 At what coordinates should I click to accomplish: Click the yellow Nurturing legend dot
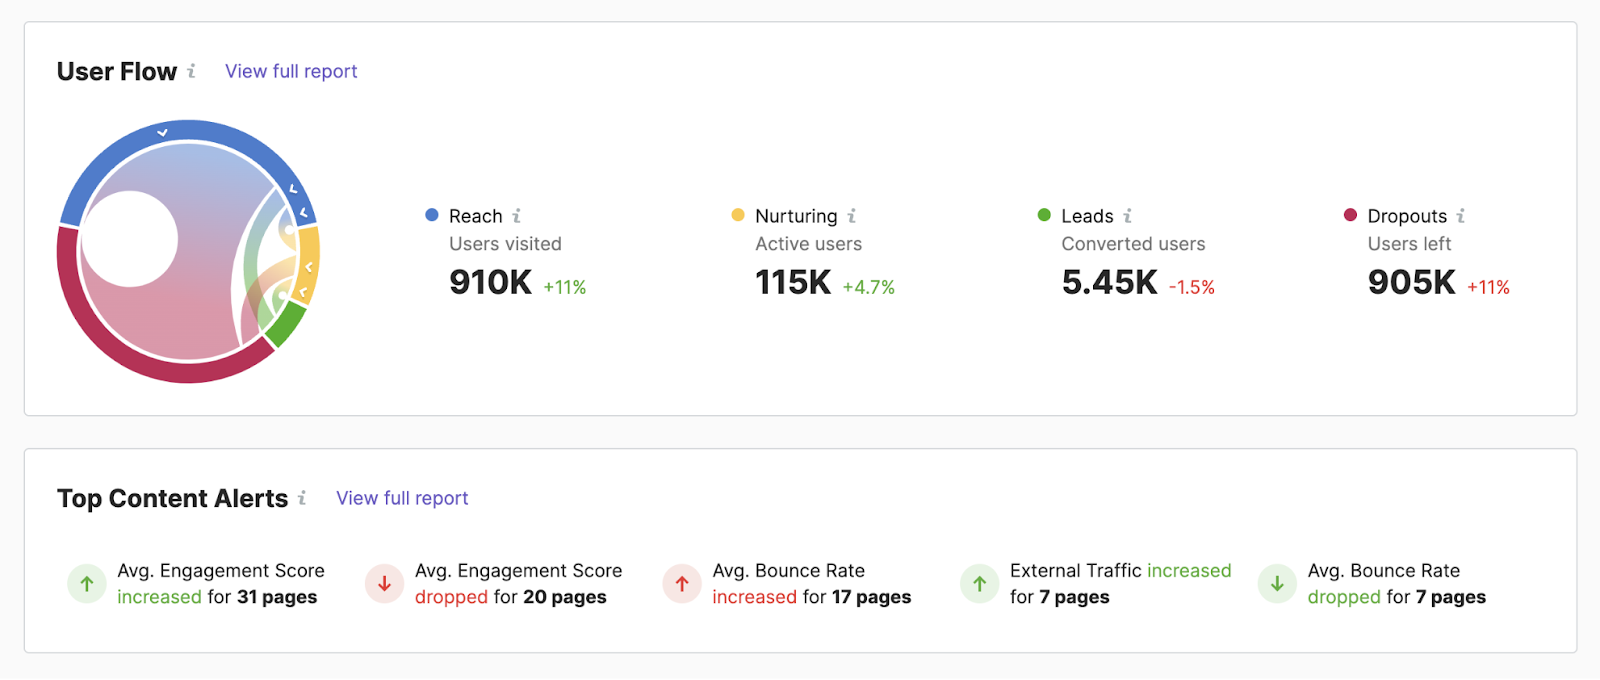pos(738,215)
